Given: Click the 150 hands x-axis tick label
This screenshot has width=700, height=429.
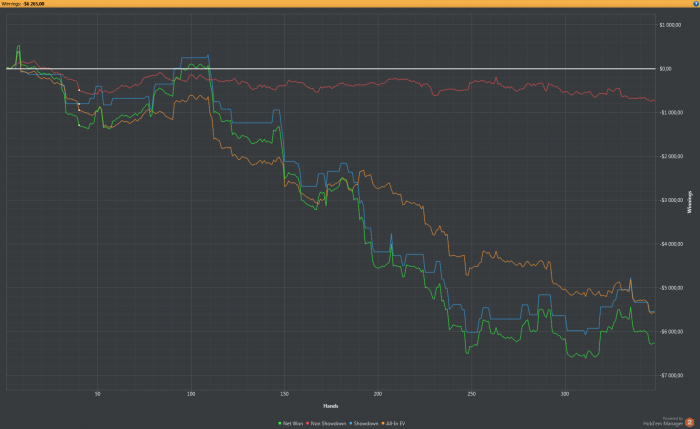Looking at the screenshot, I should (284, 394).
